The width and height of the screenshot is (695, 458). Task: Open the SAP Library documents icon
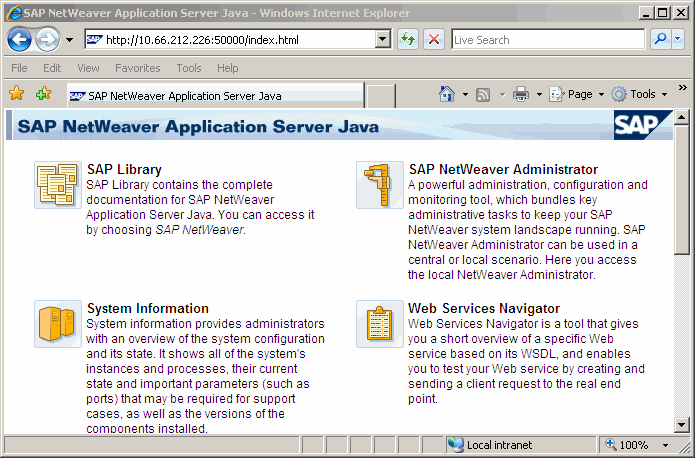[58, 185]
